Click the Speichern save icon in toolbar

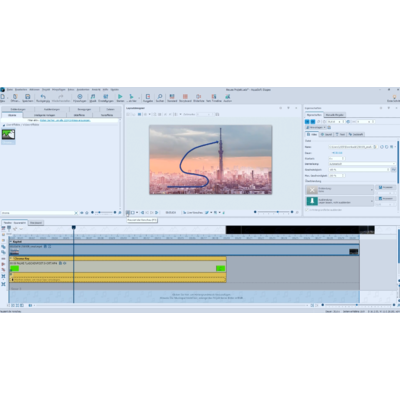pos(28,97)
